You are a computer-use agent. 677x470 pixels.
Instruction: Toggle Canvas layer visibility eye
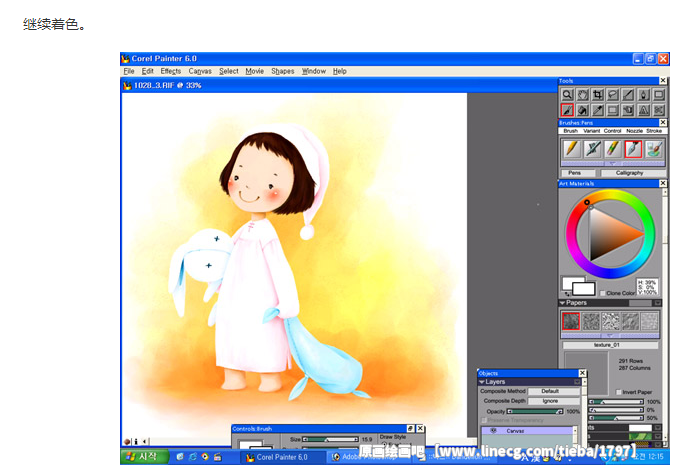(493, 431)
